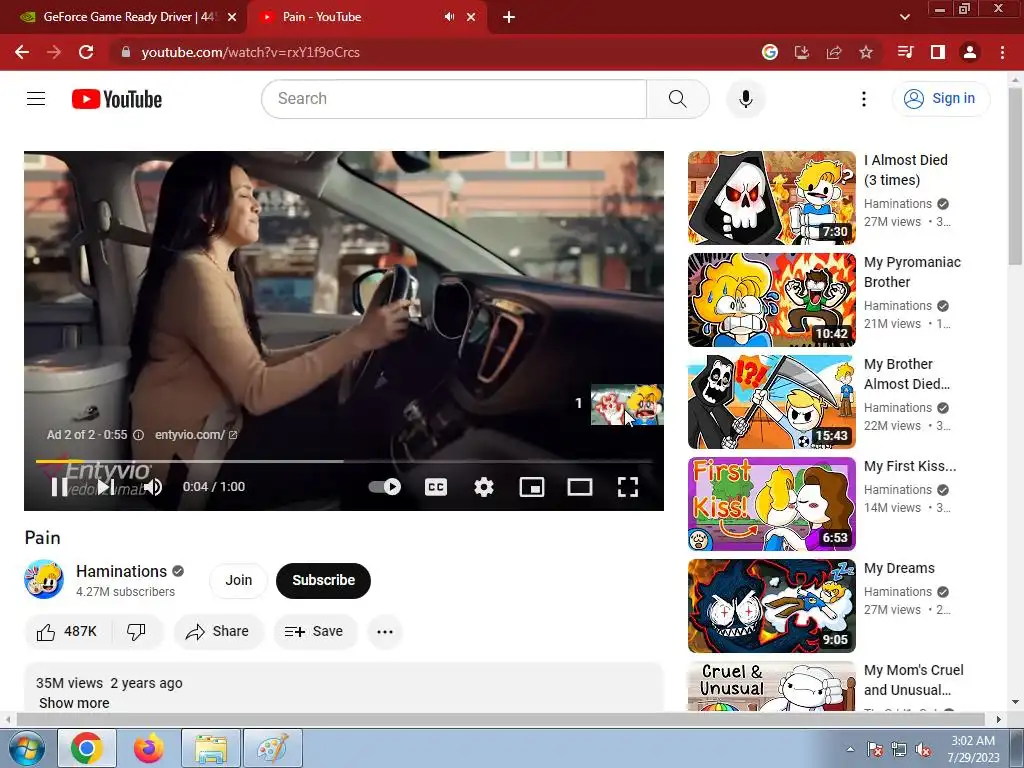Toggle closed captions CC
Viewport: 1024px width, 768px height.
tap(436, 487)
